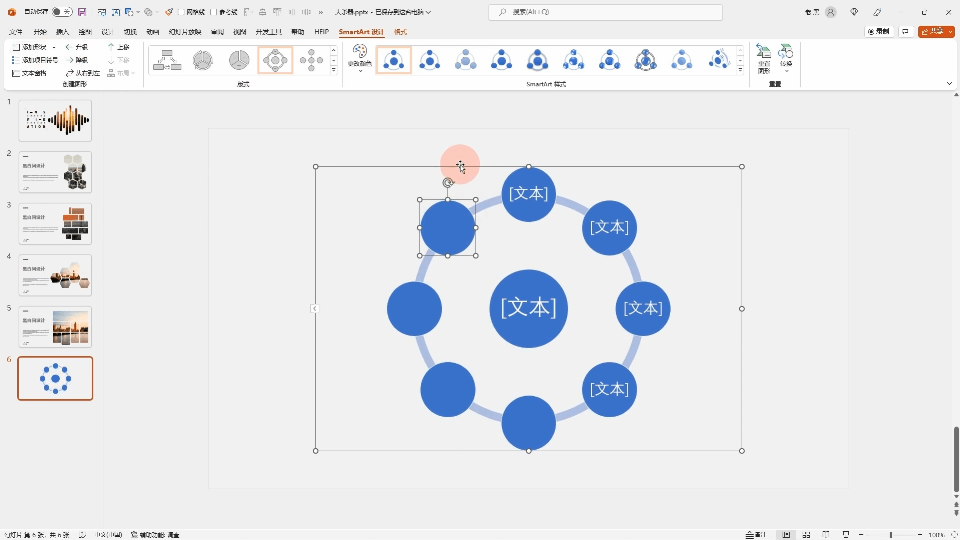Click the Reset Graphic icon
This screenshot has height=540, width=960.
(x=763, y=58)
